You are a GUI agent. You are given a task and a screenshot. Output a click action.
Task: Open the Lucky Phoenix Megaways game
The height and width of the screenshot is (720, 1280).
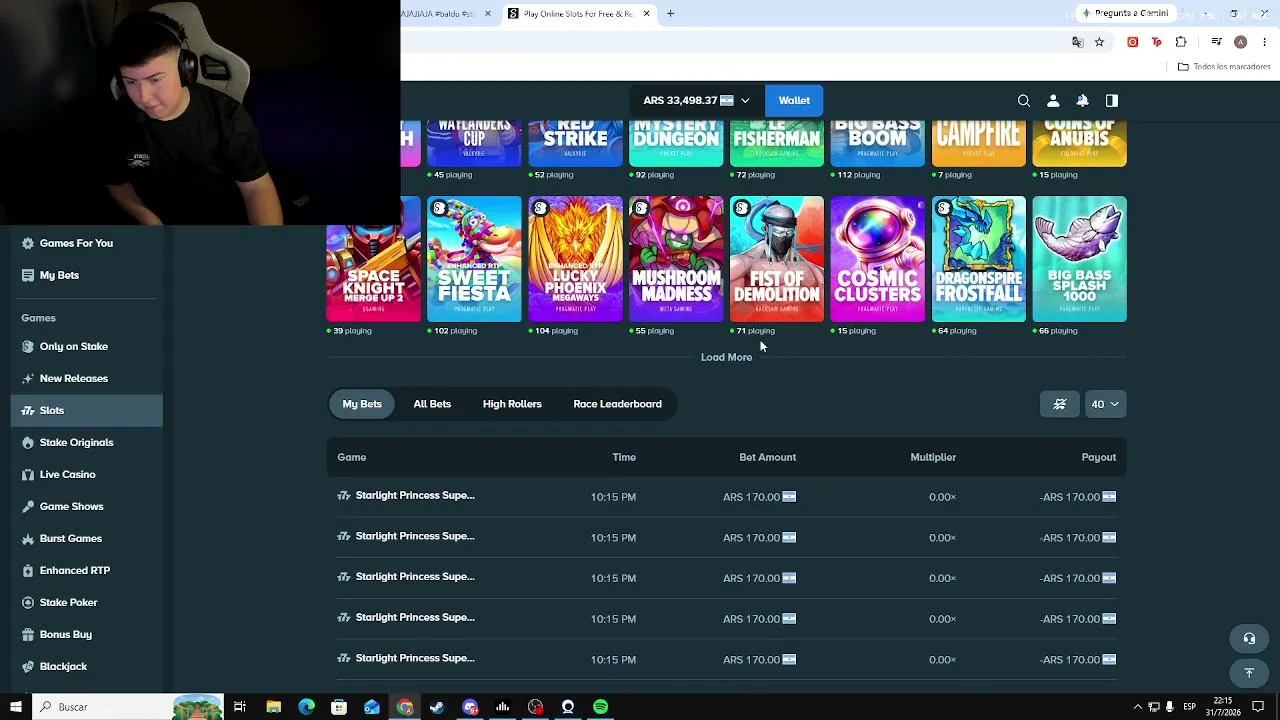click(575, 259)
